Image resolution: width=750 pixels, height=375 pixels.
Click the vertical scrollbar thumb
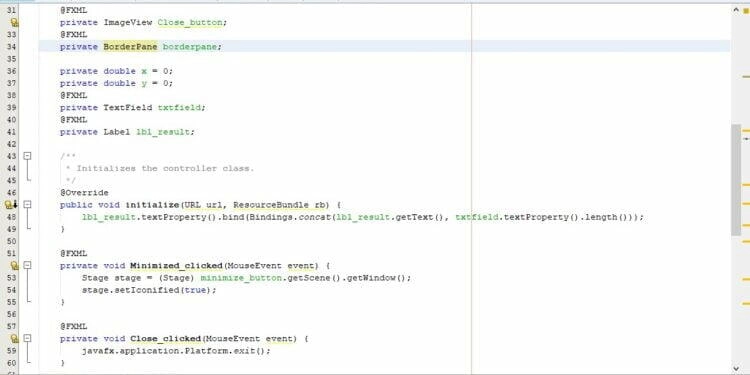click(x=736, y=179)
